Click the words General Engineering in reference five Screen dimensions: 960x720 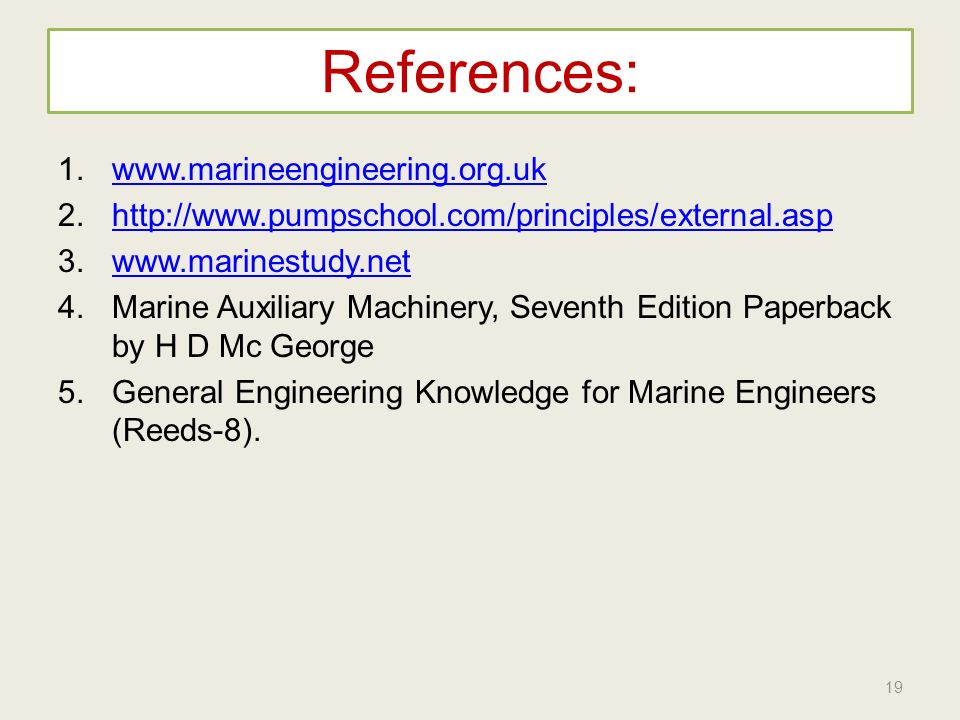pos(257,393)
